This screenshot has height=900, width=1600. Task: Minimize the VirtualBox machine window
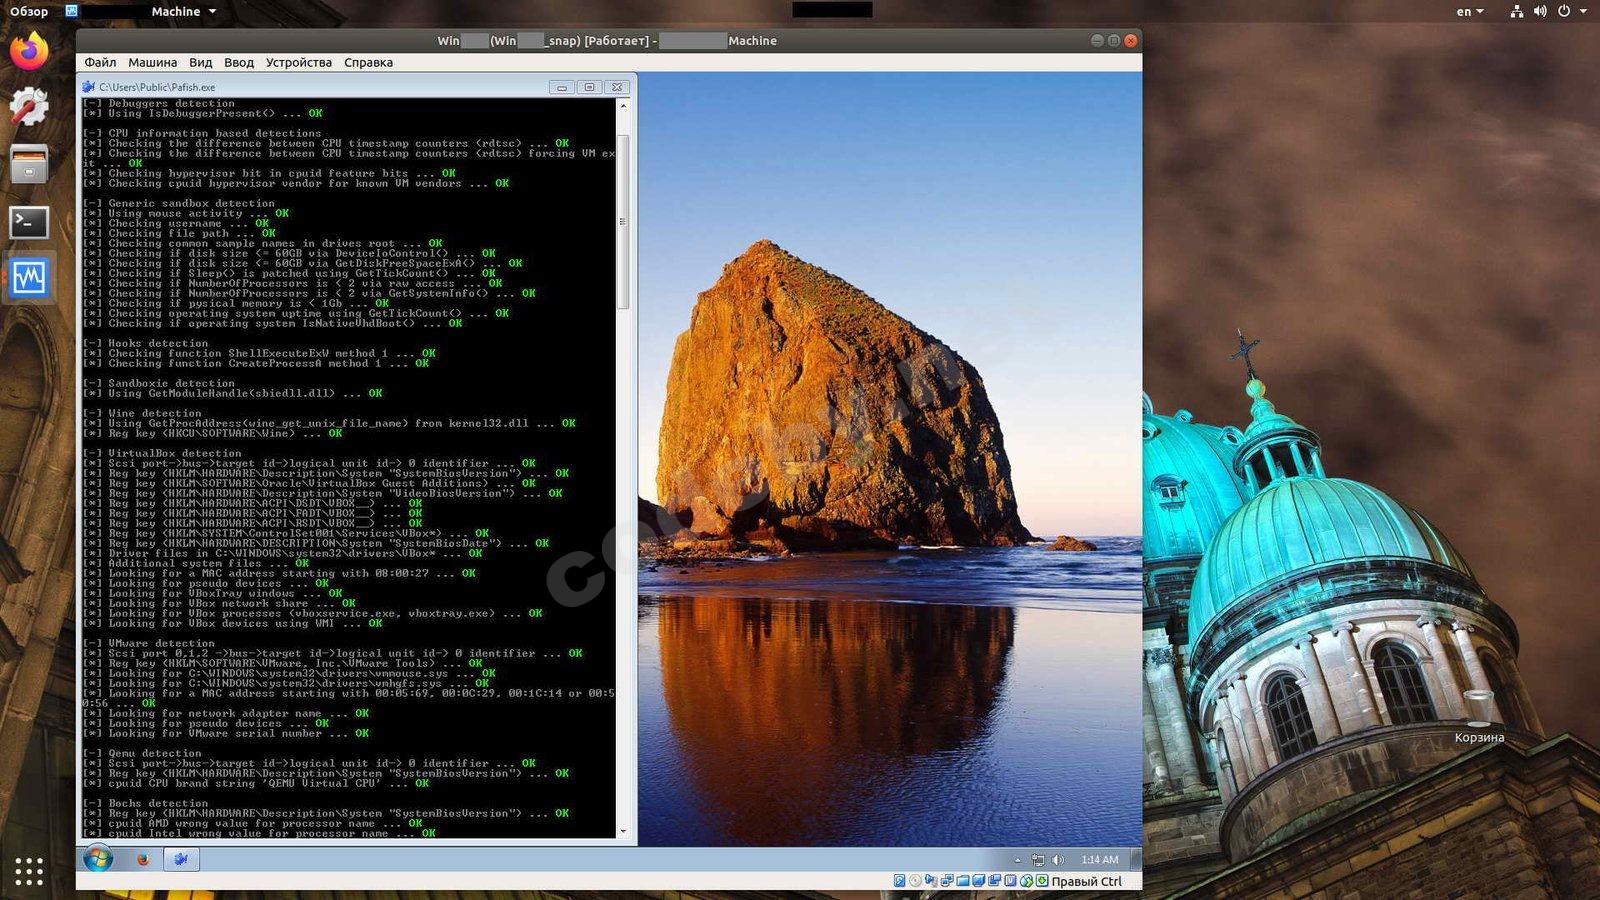tap(1097, 40)
